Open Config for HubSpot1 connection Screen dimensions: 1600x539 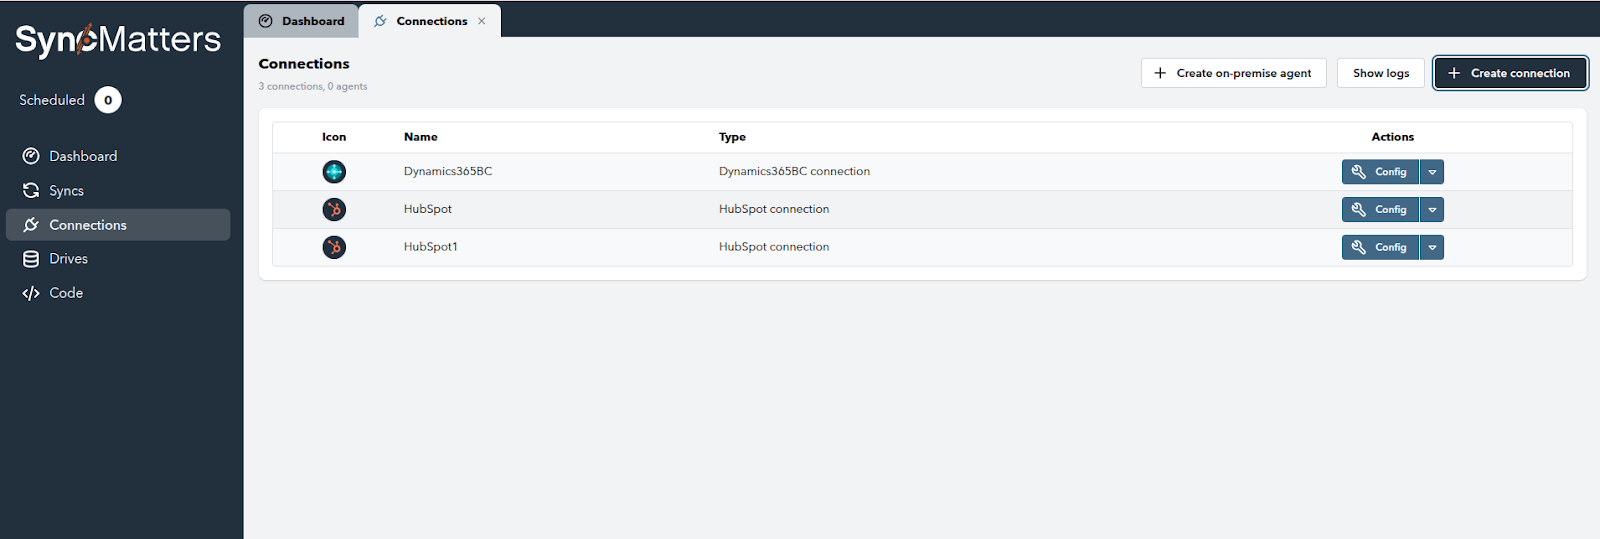click(1380, 247)
